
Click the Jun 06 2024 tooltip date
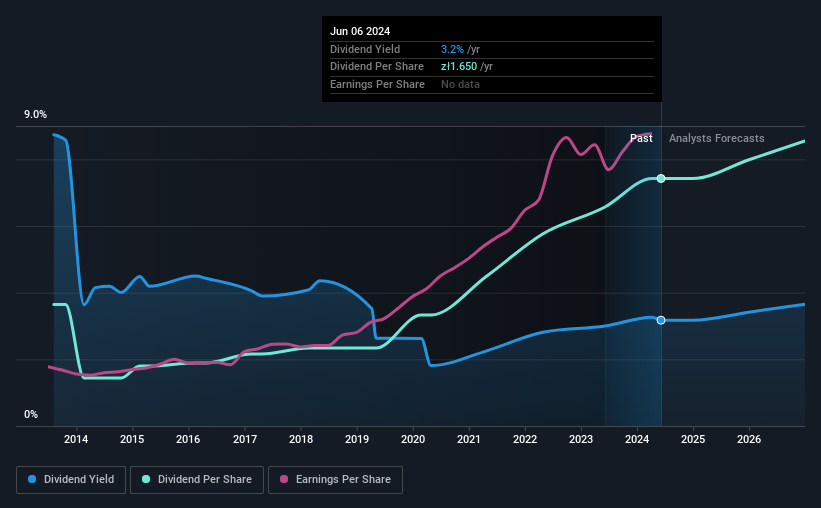pyautogui.click(x=360, y=31)
